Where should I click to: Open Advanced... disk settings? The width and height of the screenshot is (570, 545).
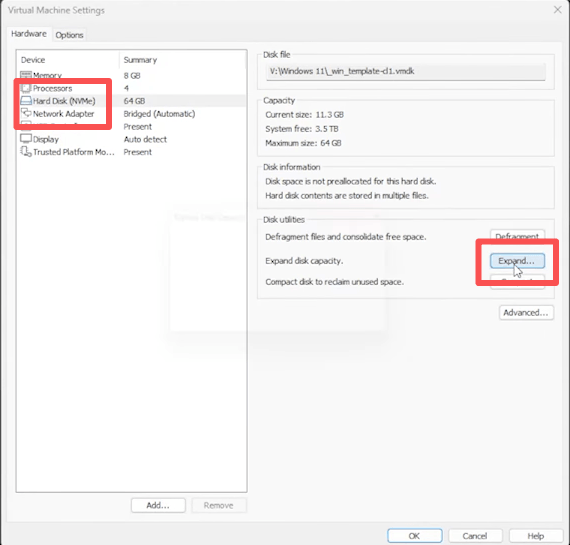point(526,313)
